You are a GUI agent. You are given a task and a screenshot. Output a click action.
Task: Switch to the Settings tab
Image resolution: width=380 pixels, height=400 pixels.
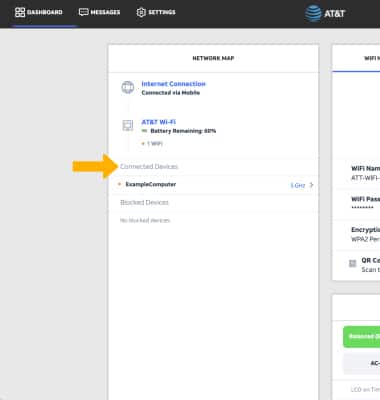point(156,12)
